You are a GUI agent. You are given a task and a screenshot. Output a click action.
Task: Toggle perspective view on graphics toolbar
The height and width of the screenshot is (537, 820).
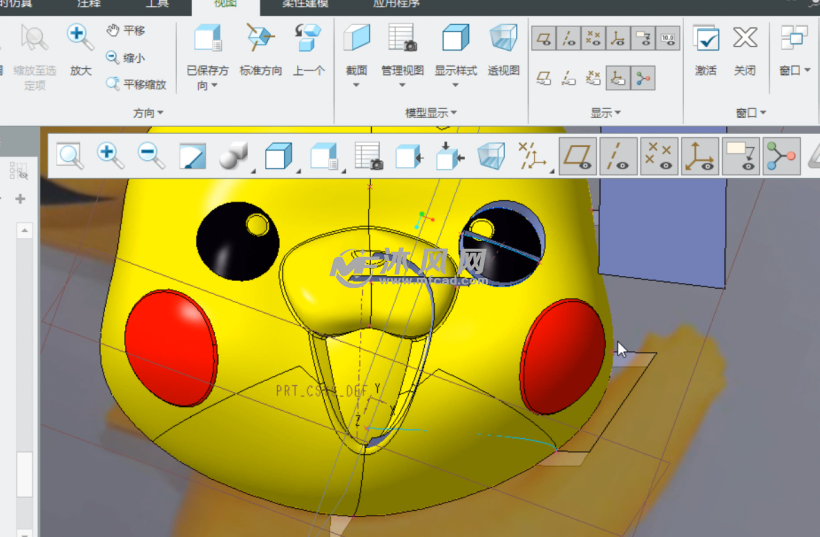(491, 156)
